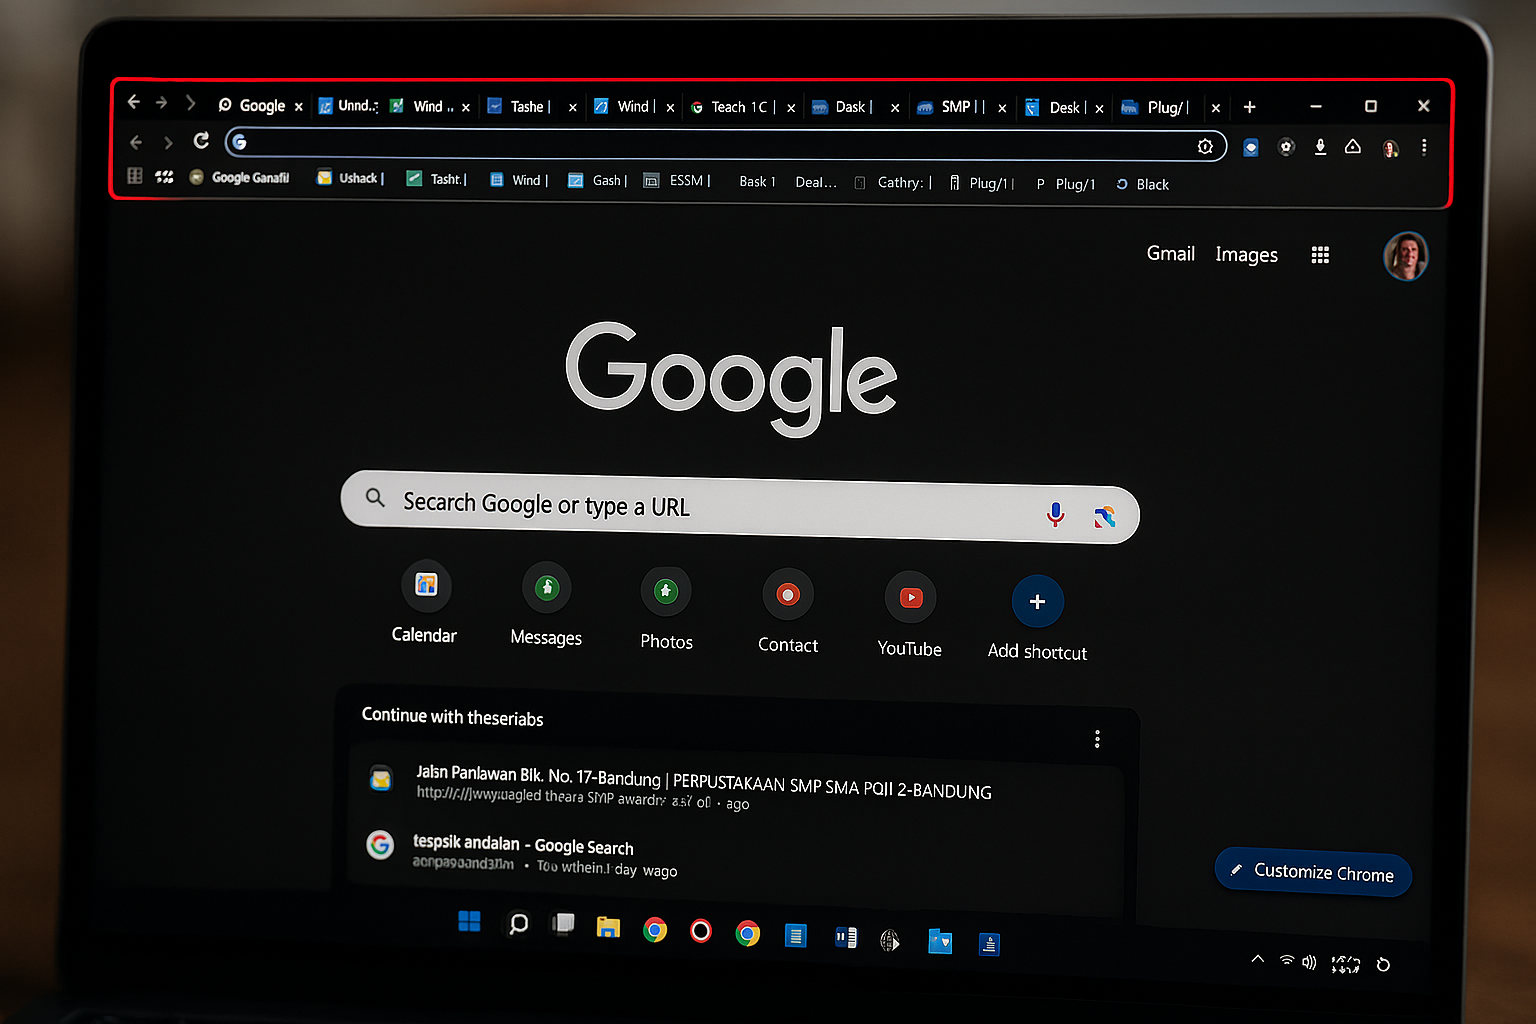Open the red circle app in the taskbar
Screen dimensions: 1536x1024
click(701, 931)
